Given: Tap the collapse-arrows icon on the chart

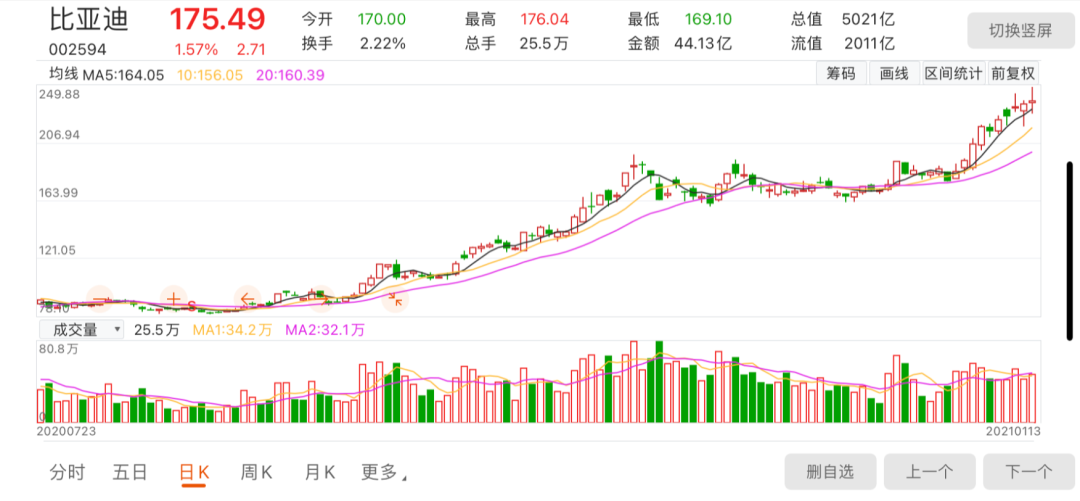Looking at the screenshot, I should click(x=395, y=299).
